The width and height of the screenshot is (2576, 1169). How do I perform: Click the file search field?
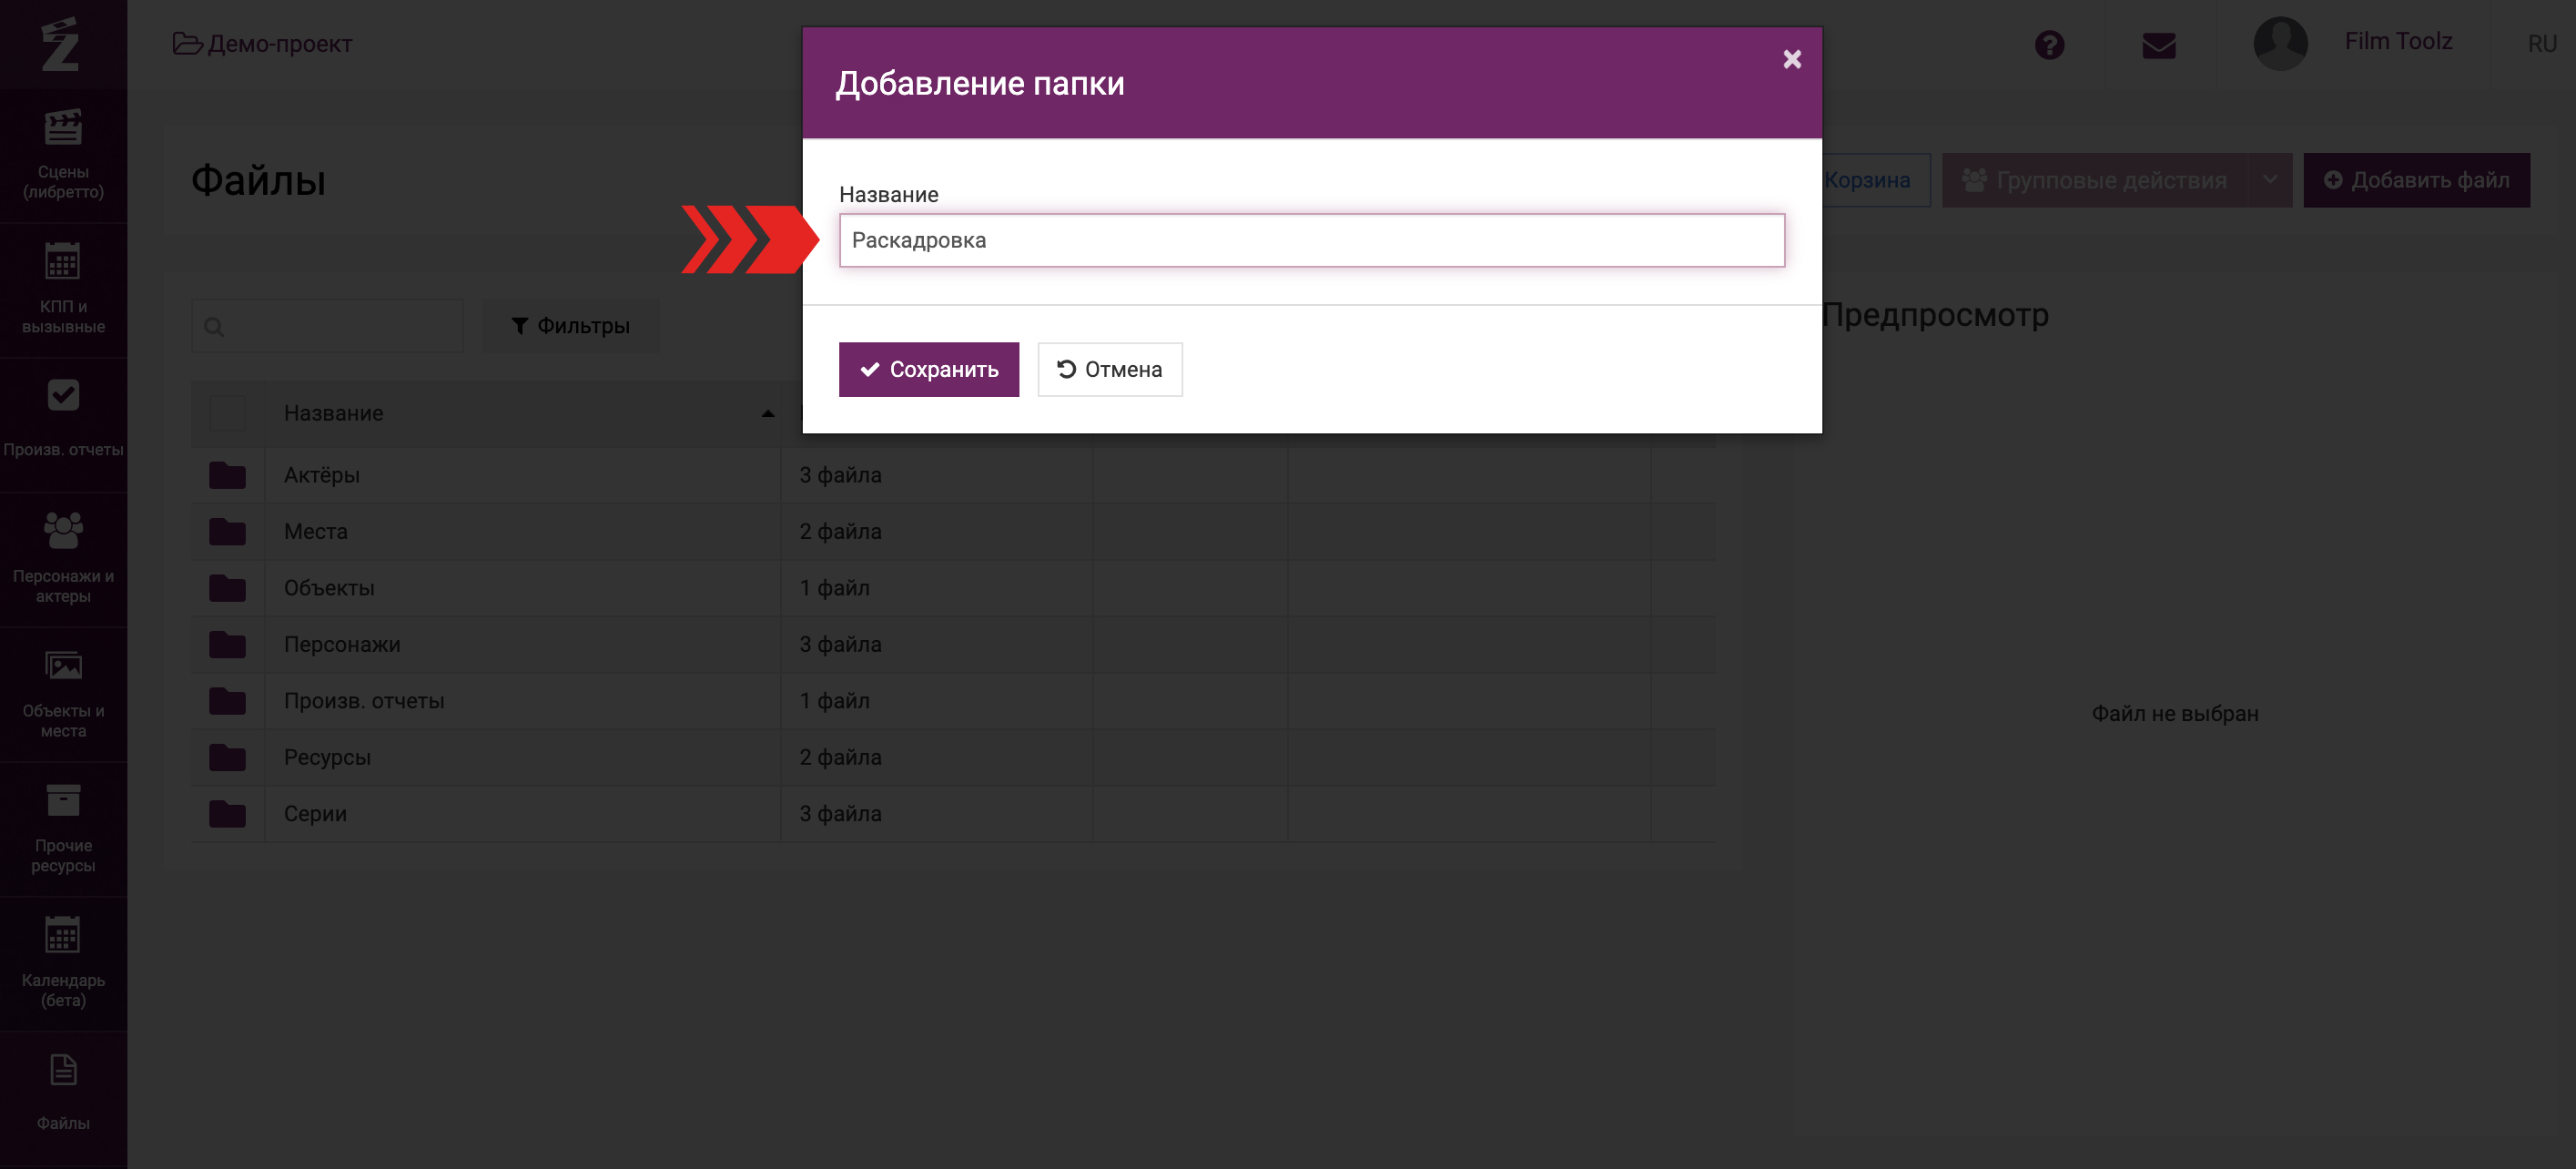pyautogui.click(x=327, y=326)
